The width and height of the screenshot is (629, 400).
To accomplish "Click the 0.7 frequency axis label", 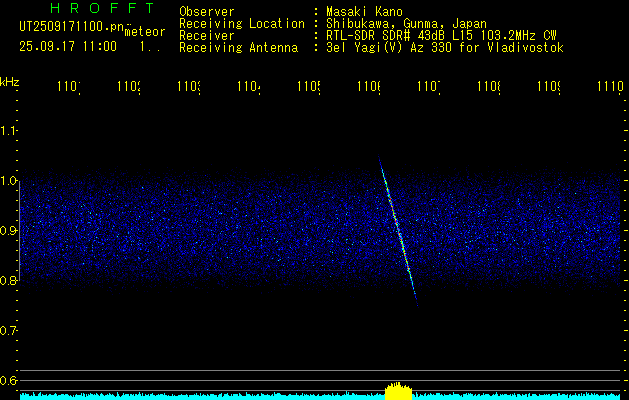I will point(9,330).
